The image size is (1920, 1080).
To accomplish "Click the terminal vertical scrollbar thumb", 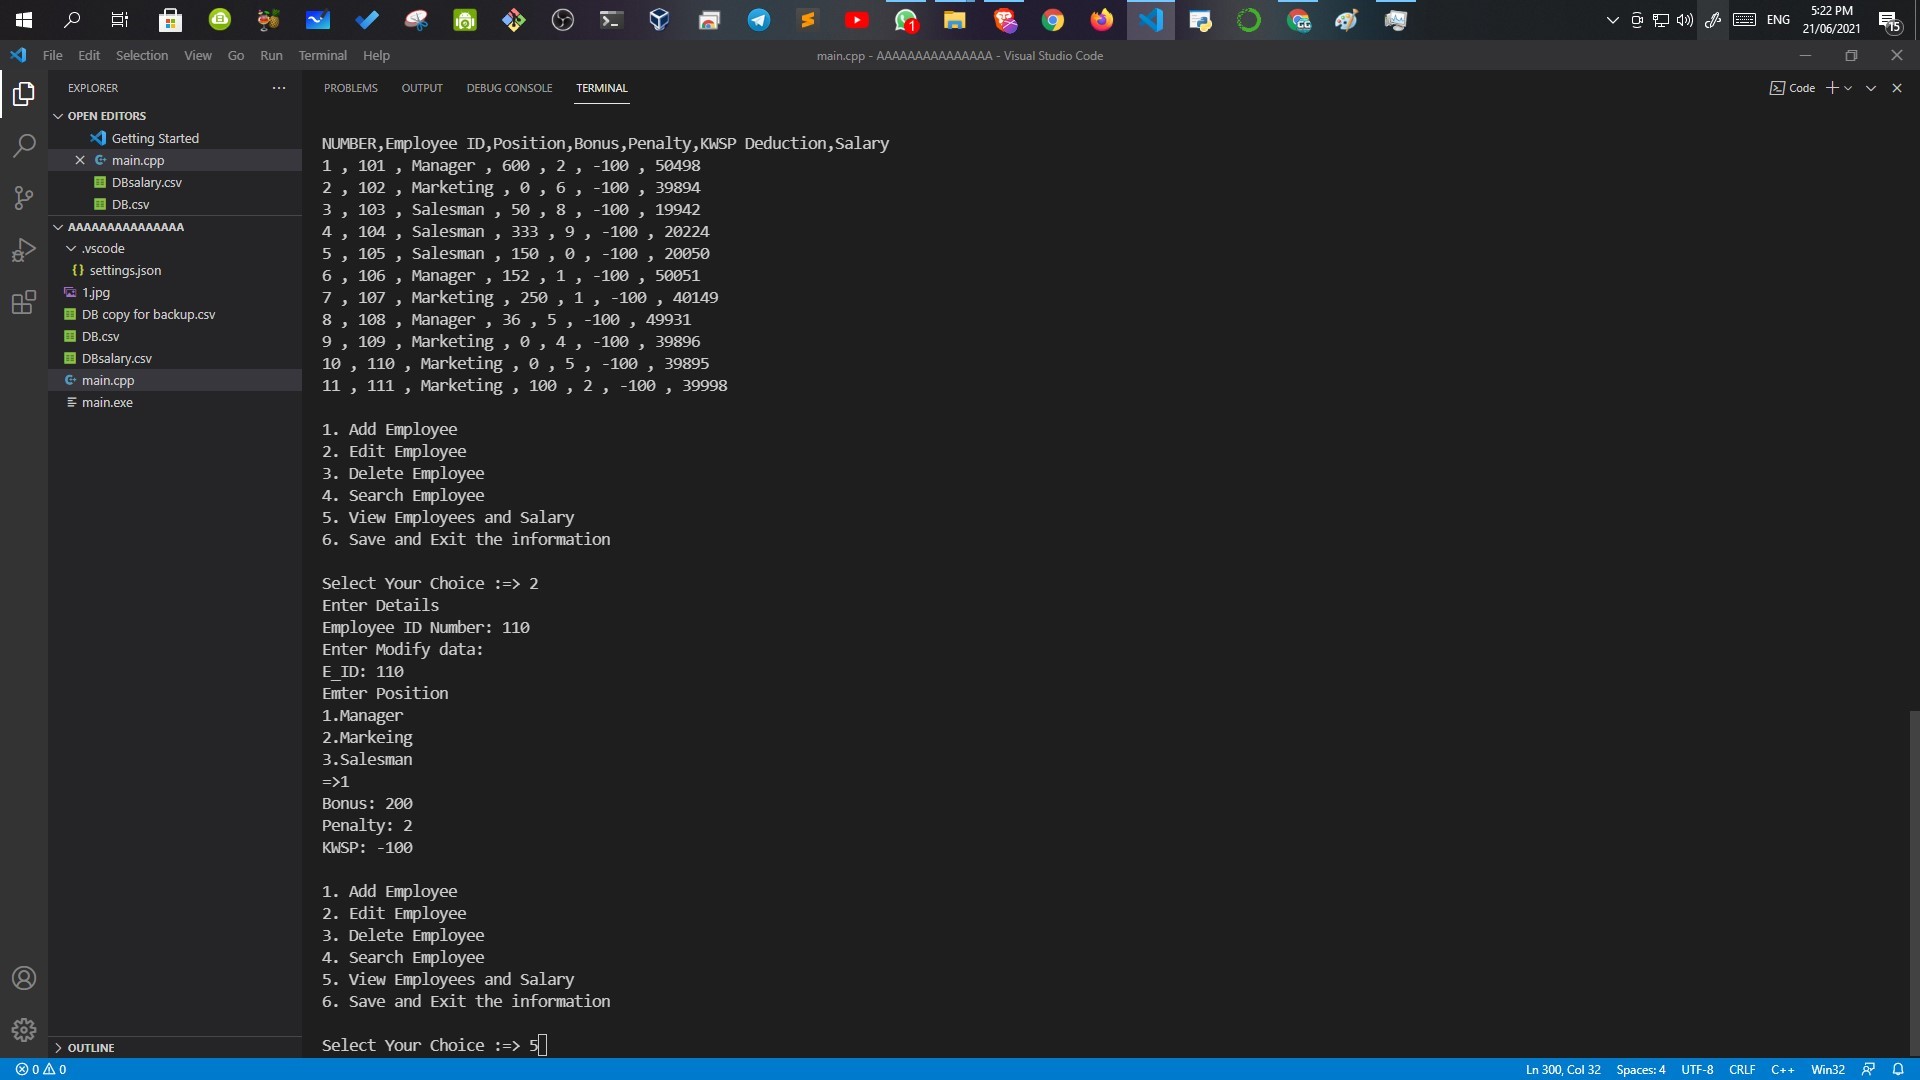I will tap(1914, 883).
